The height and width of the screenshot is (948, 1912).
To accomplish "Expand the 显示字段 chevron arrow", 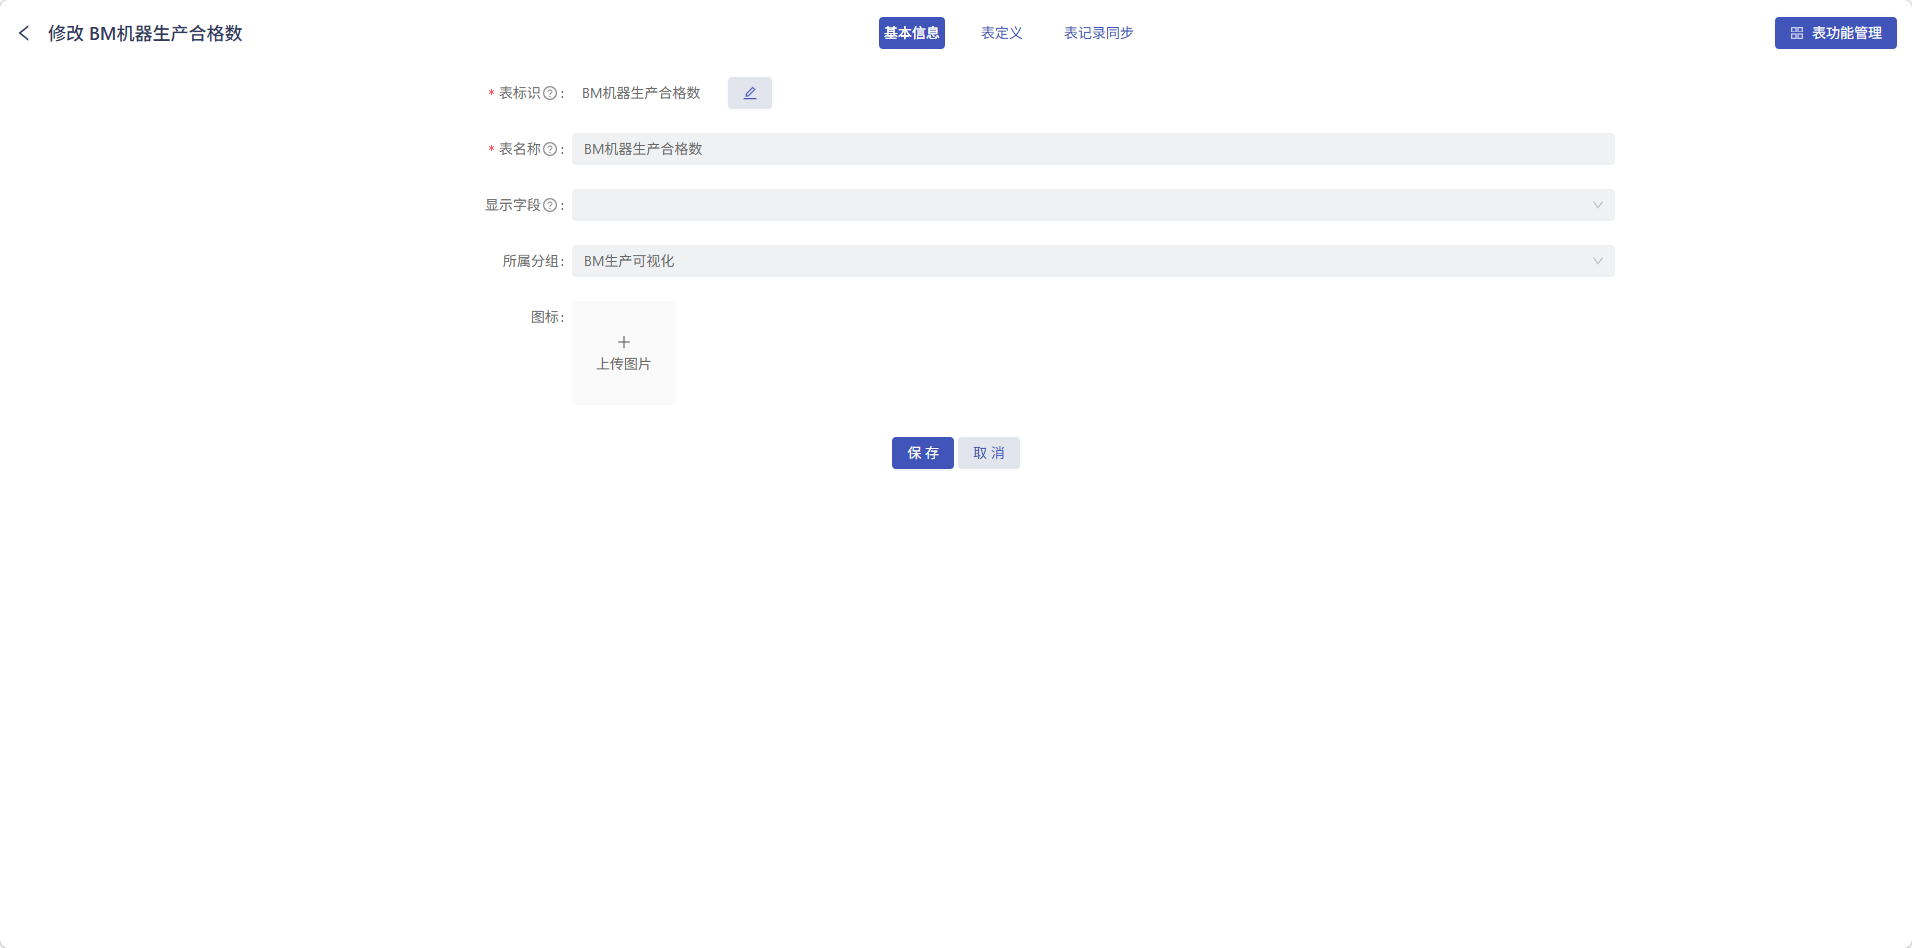I will tap(1597, 204).
